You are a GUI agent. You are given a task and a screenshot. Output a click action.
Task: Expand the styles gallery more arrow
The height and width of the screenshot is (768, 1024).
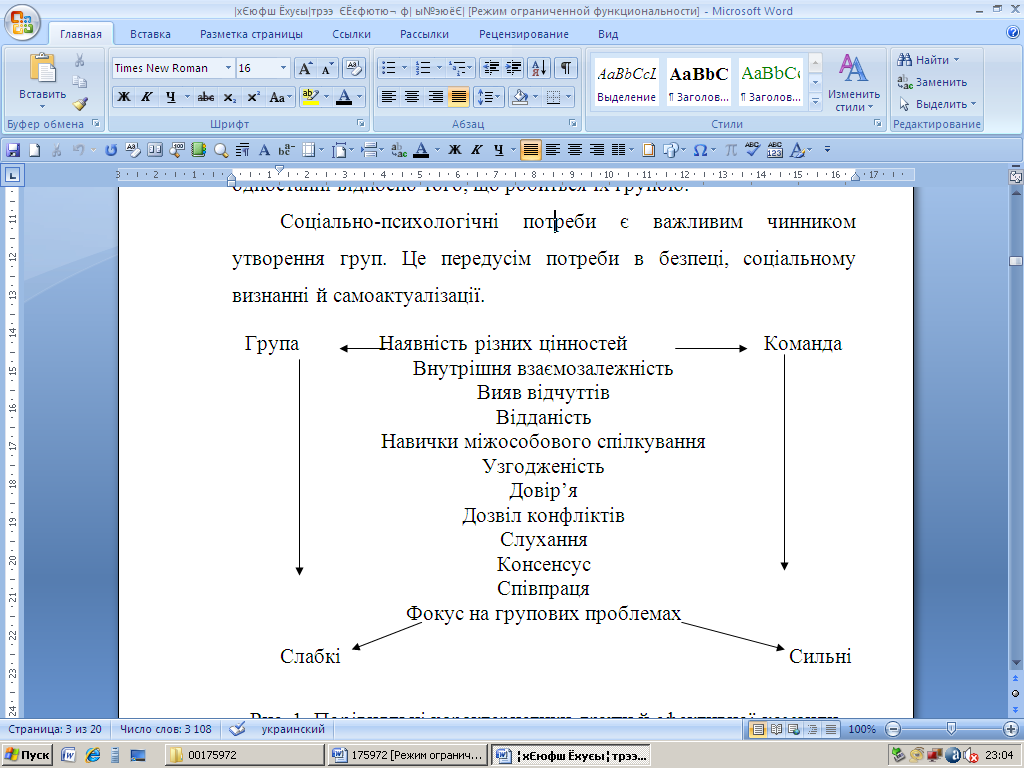pos(815,101)
